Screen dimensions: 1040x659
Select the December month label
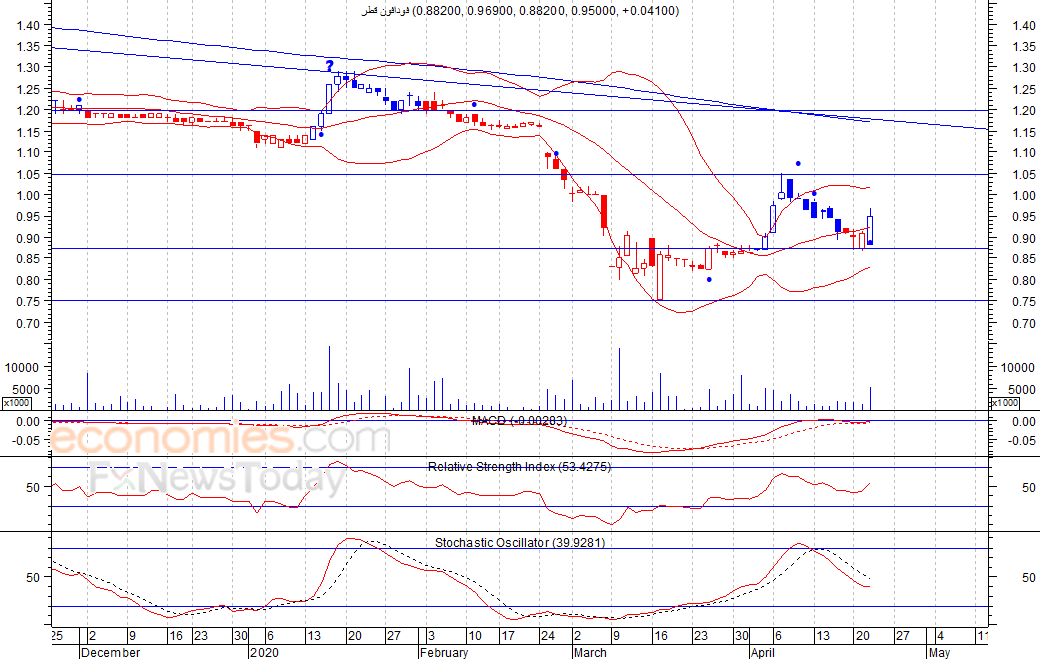pyautogui.click(x=111, y=652)
